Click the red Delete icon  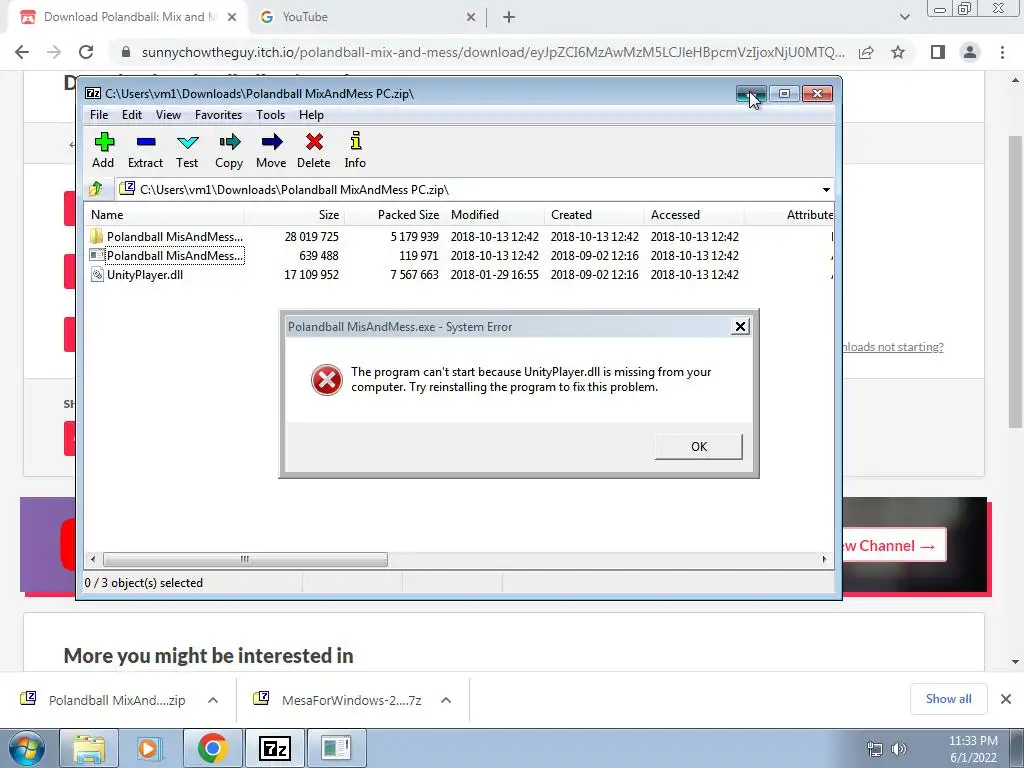click(313, 150)
